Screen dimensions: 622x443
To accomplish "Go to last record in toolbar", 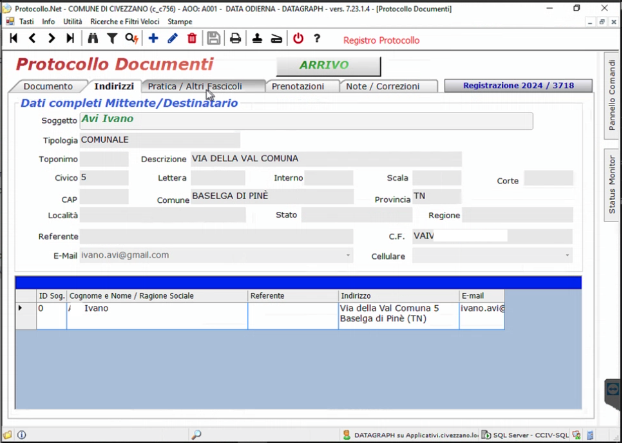I will pyautogui.click(x=70, y=39).
